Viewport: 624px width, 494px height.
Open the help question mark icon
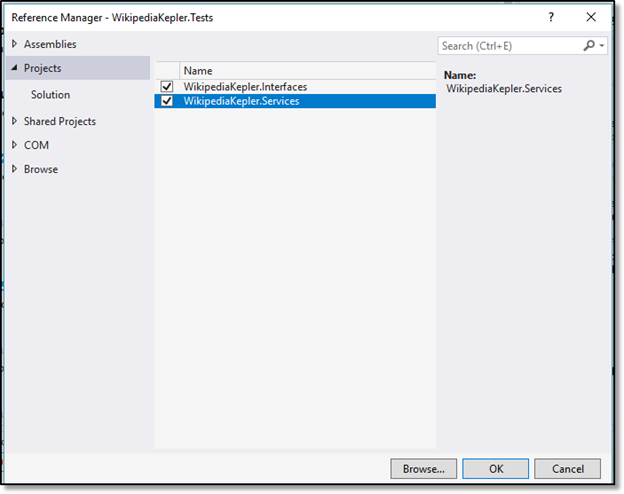(551, 17)
